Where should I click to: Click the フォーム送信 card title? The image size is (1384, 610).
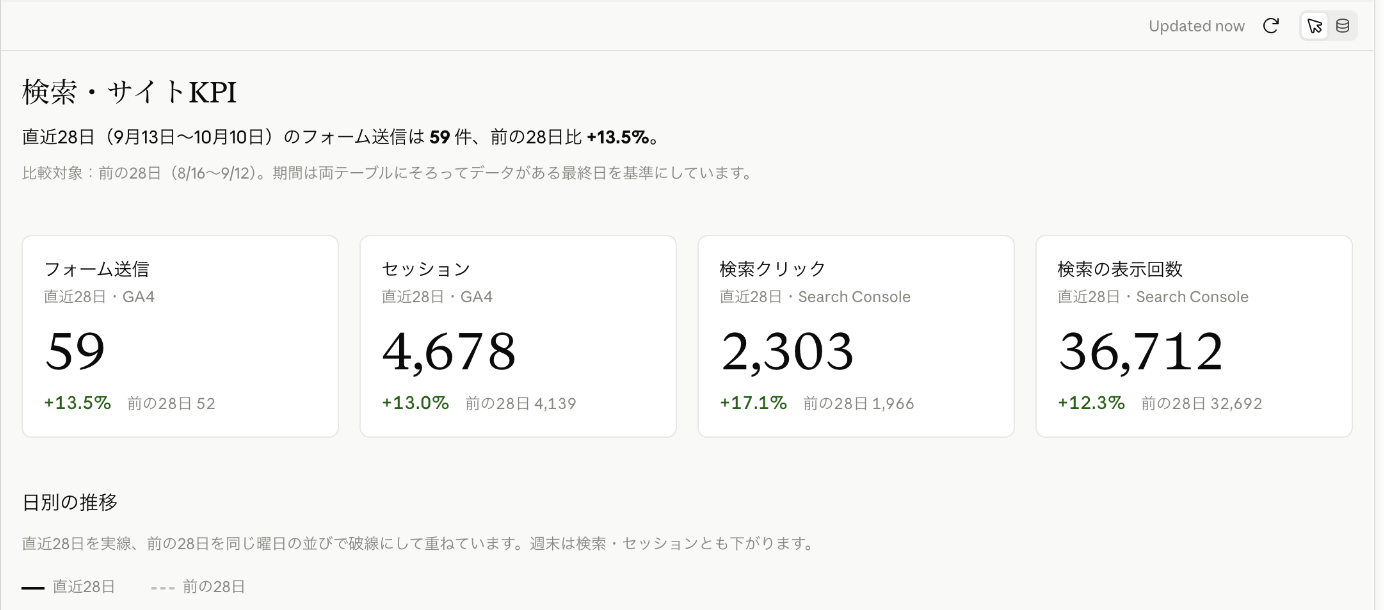click(x=96, y=269)
